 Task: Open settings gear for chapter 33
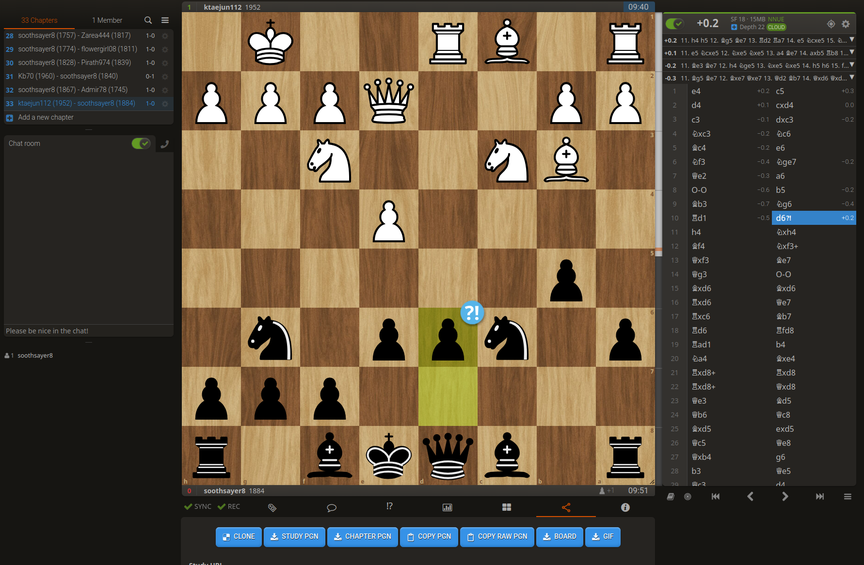click(x=165, y=104)
